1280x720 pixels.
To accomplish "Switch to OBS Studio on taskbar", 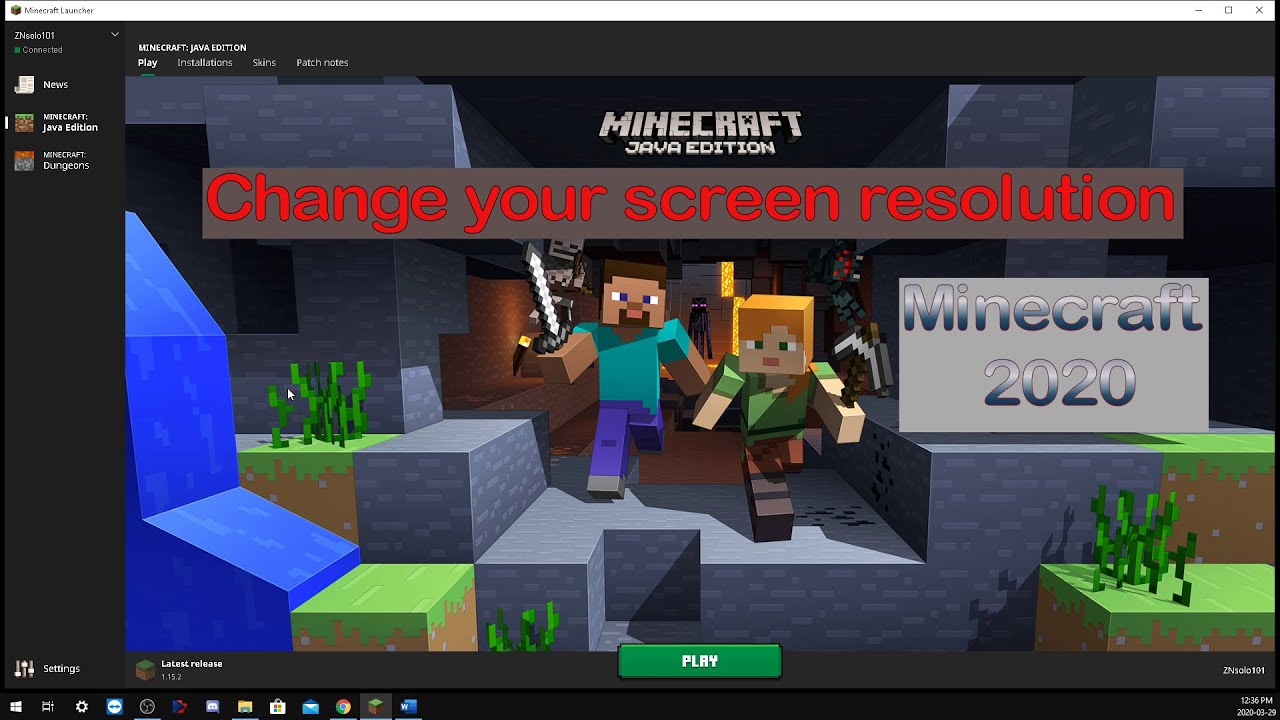I will coord(147,706).
